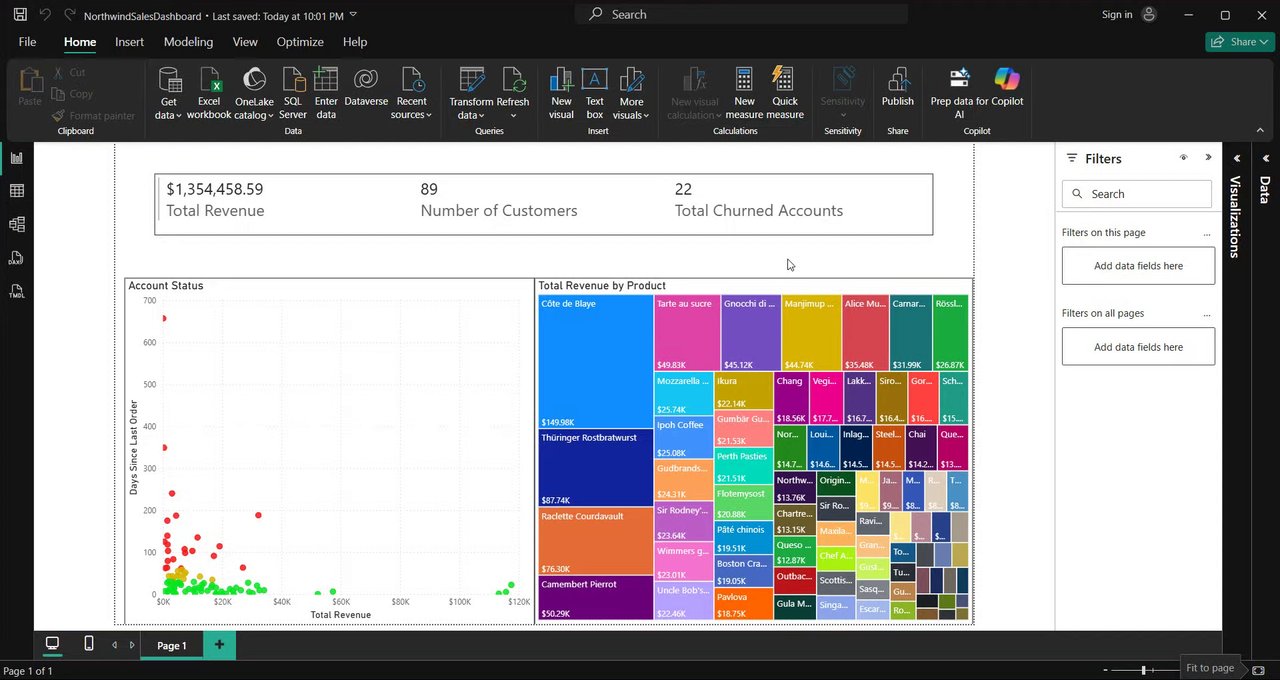Click Sign in at the top

(x=1117, y=15)
